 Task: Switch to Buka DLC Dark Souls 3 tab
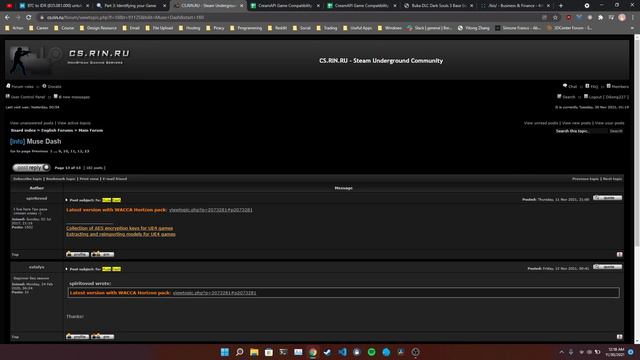point(438,6)
